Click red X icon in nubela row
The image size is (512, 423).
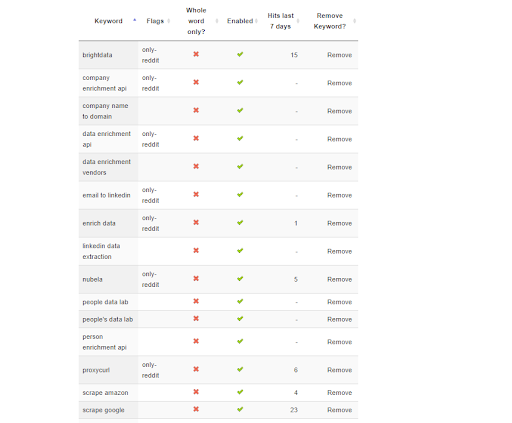point(196,279)
